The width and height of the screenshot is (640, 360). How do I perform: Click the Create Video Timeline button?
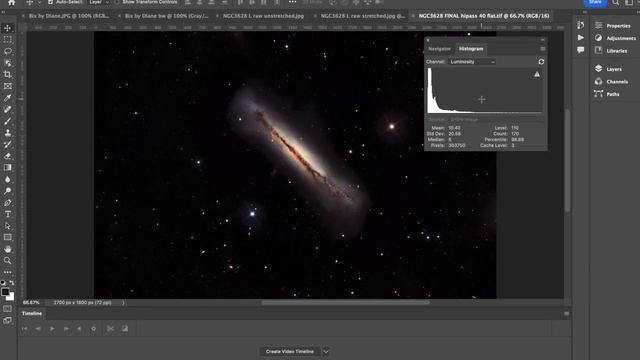tap(290, 351)
